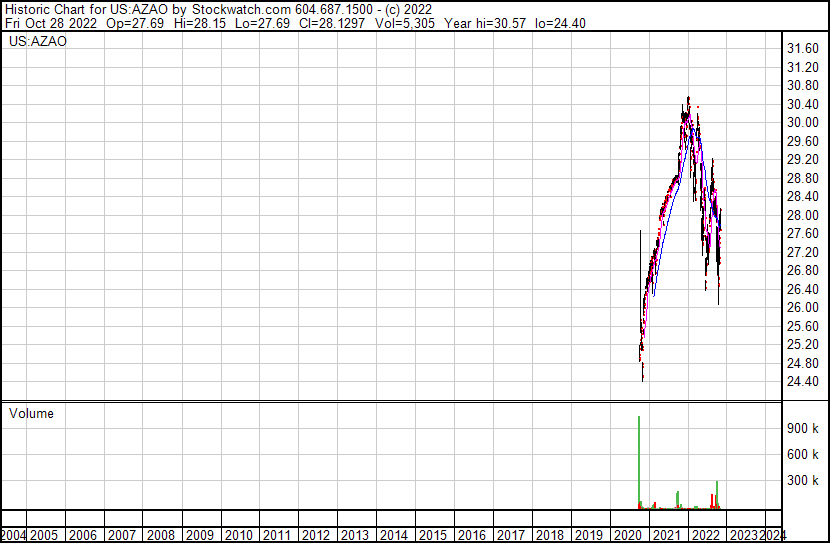Pick the 2012 year label on the time axis
The height and width of the screenshot is (543, 830).
tap(316, 535)
